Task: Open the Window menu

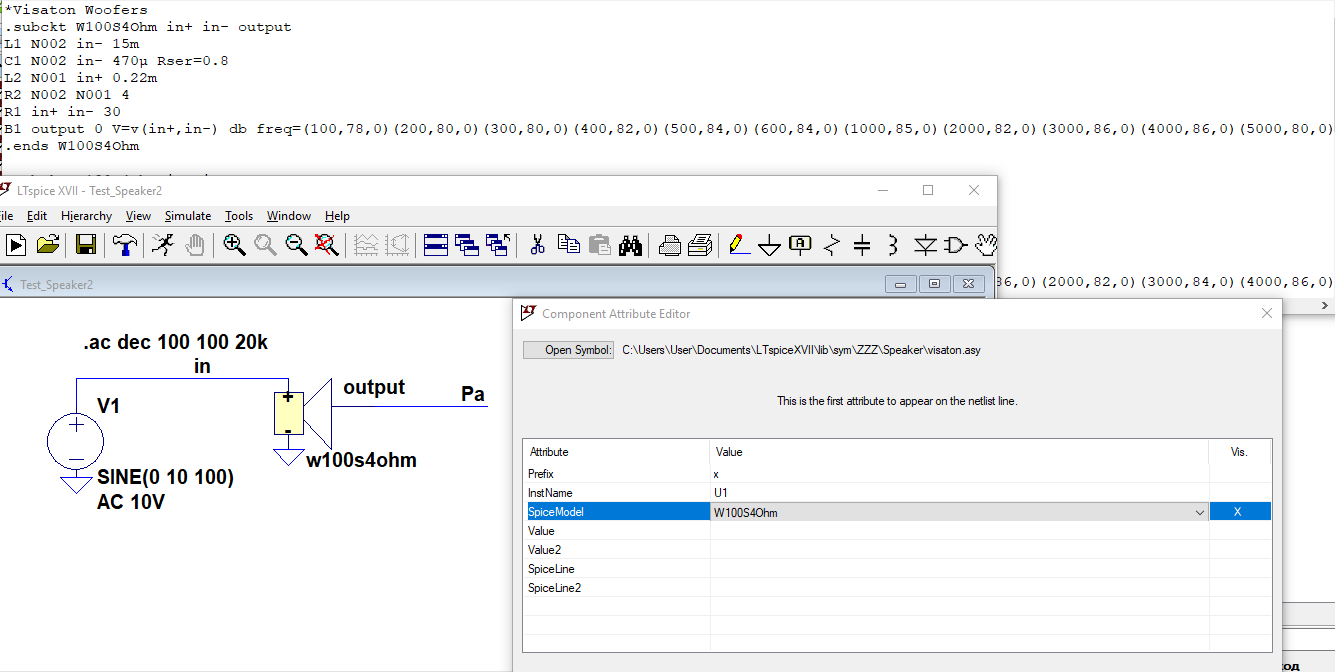Action: [x=289, y=216]
